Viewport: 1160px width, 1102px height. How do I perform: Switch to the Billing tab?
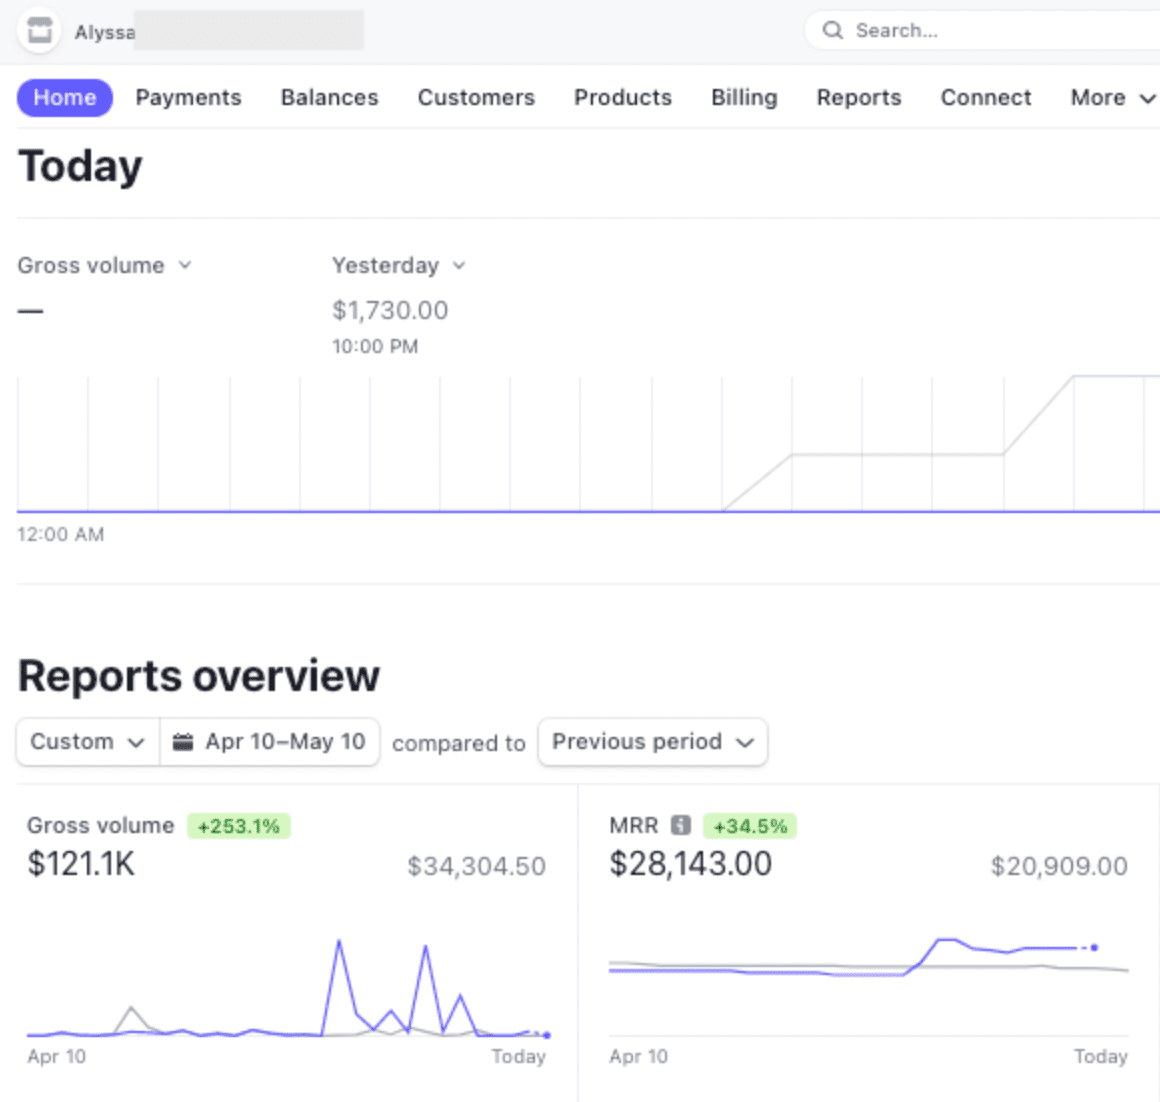click(744, 98)
